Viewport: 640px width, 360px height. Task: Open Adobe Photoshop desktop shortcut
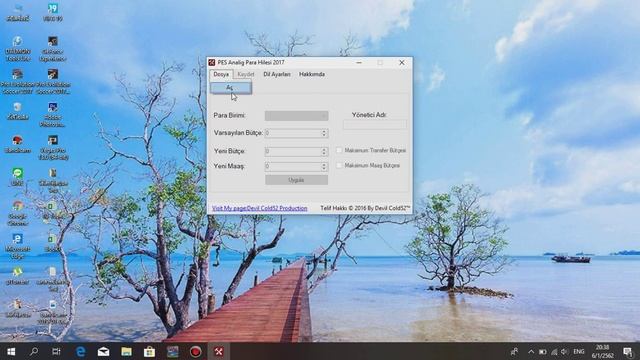[x=52, y=115]
